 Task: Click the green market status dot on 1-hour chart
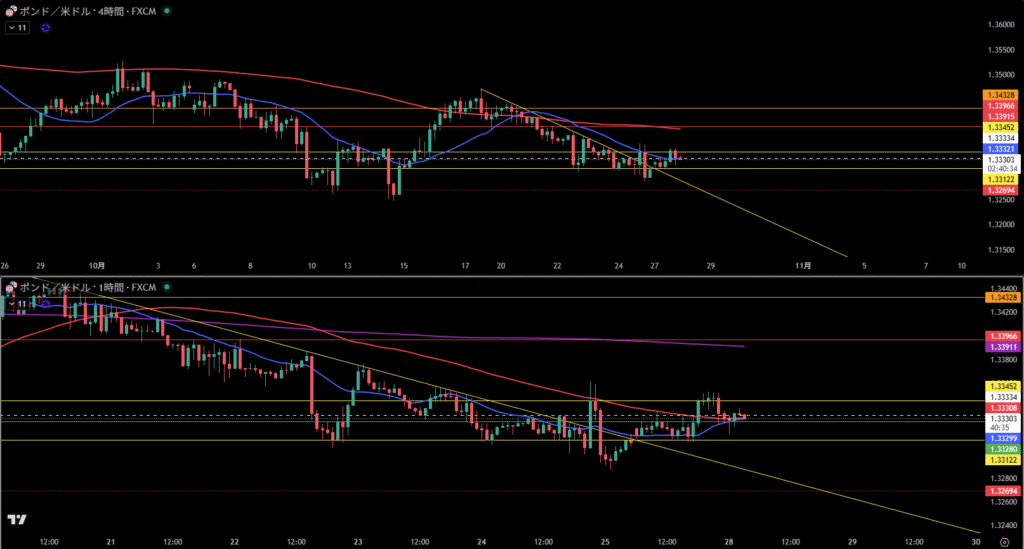tap(166, 287)
